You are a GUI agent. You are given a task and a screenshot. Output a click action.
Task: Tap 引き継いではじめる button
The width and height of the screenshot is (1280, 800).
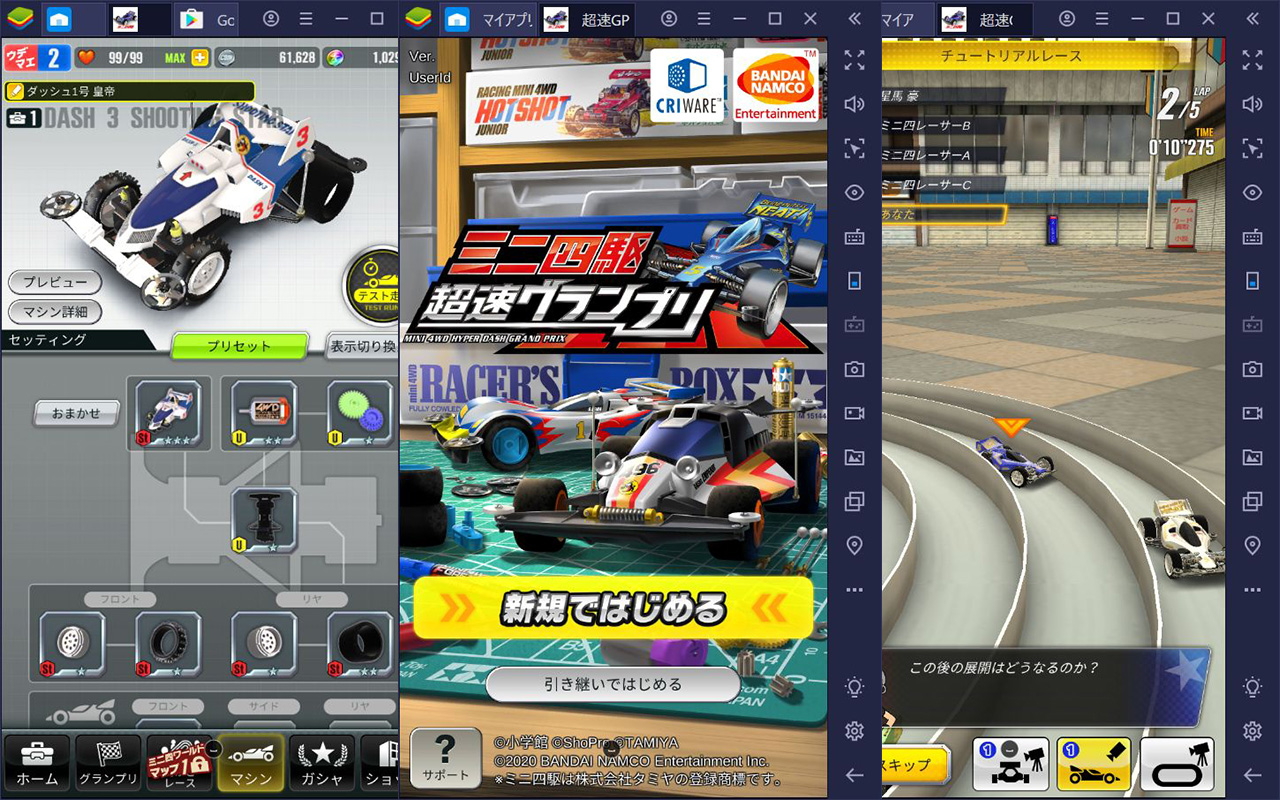[x=613, y=685]
